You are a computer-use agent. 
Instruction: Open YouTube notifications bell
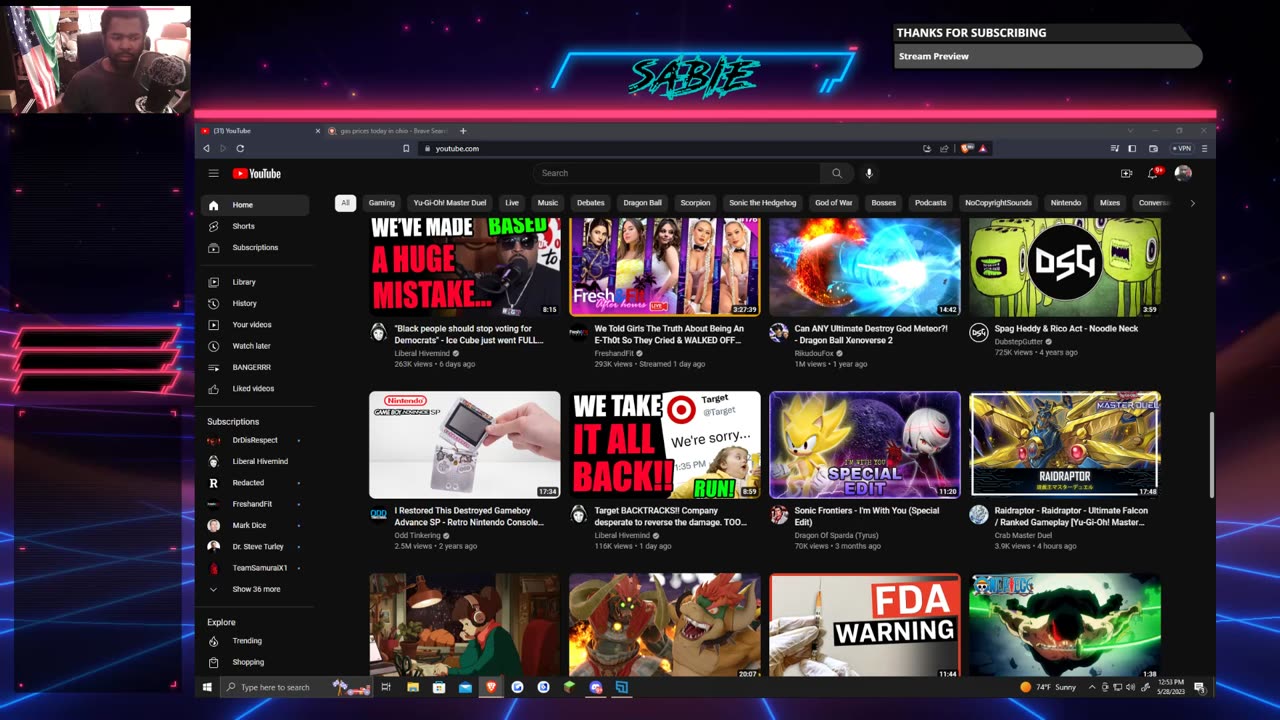pos(1154,173)
